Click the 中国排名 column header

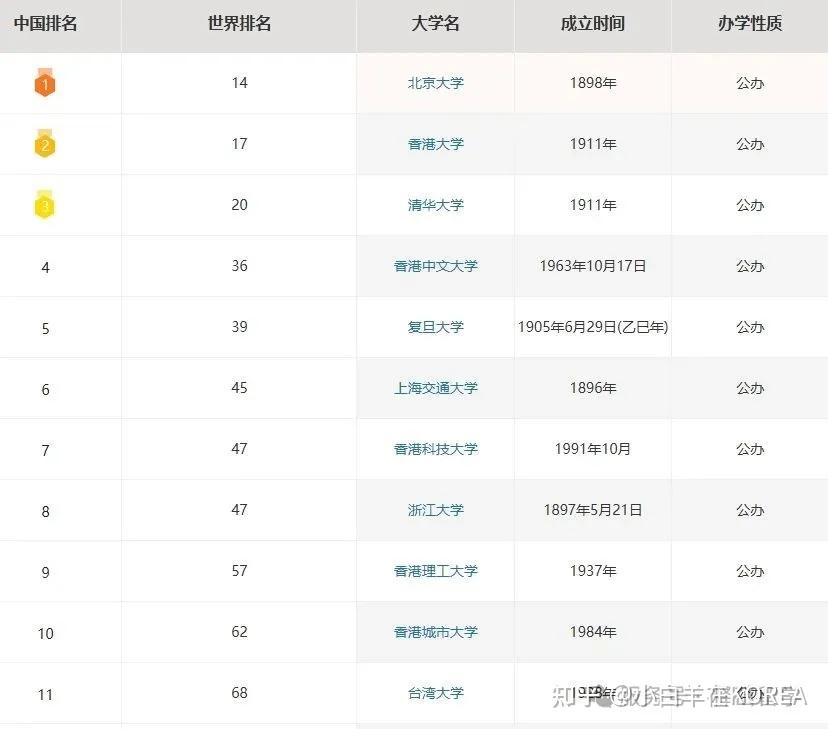click(x=45, y=23)
